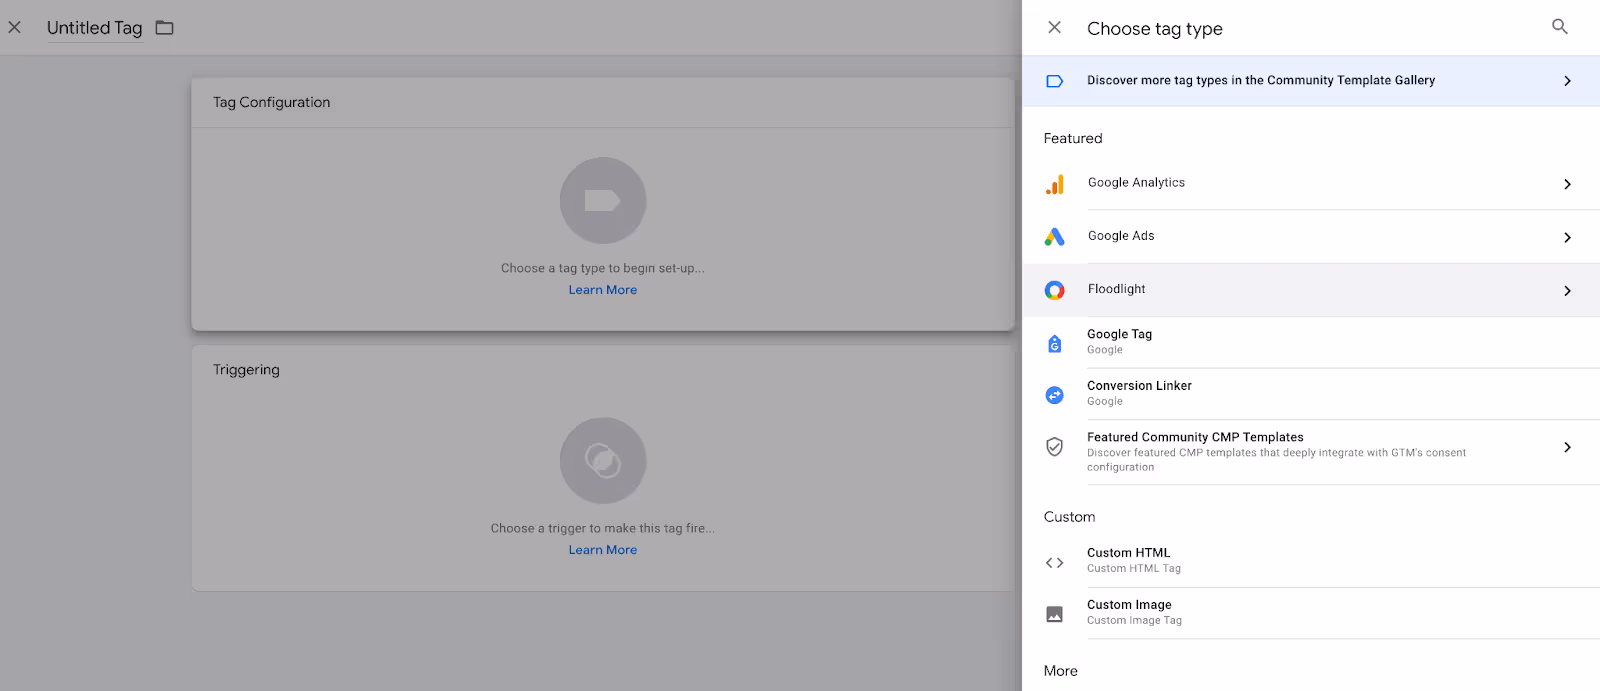Viewport: 1600px width, 691px height.
Task: Click the CMP Templates shield icon
Action: (x=1055, y=447)
